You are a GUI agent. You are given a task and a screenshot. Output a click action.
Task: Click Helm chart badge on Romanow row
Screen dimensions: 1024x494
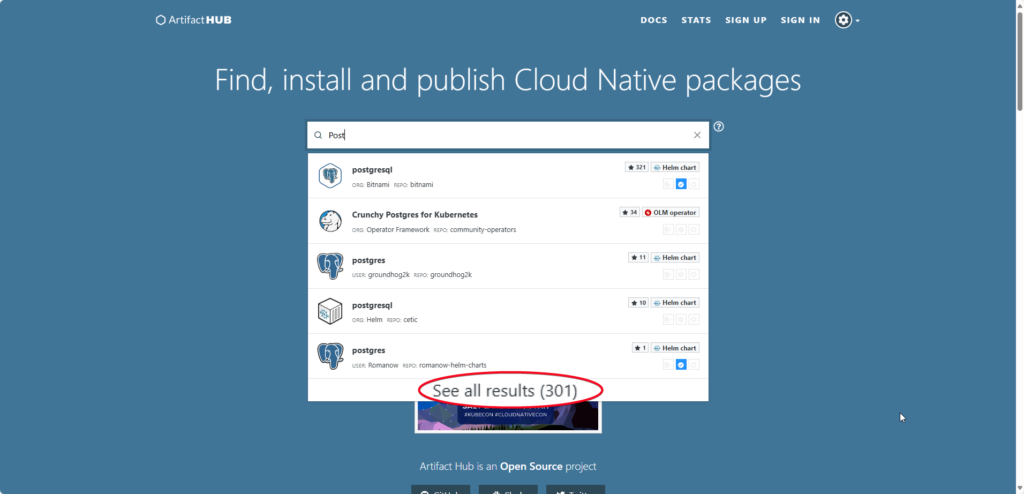pos(675,348)
